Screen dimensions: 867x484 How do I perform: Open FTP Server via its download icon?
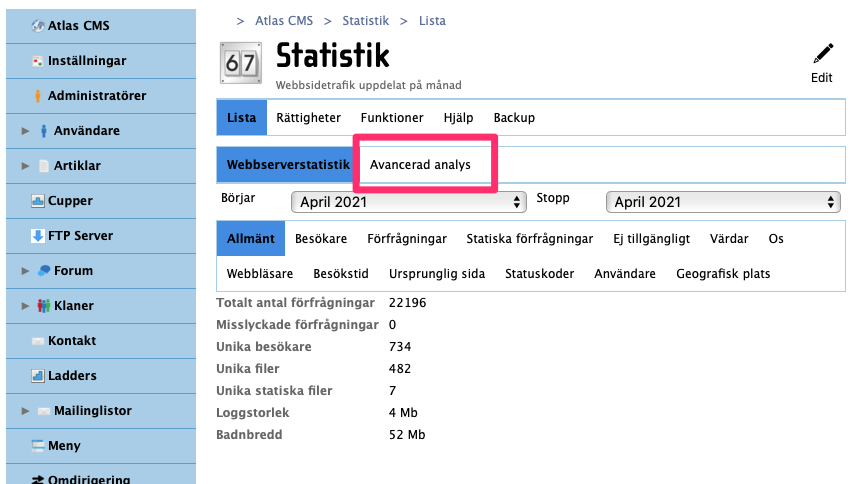pos(38,236)
